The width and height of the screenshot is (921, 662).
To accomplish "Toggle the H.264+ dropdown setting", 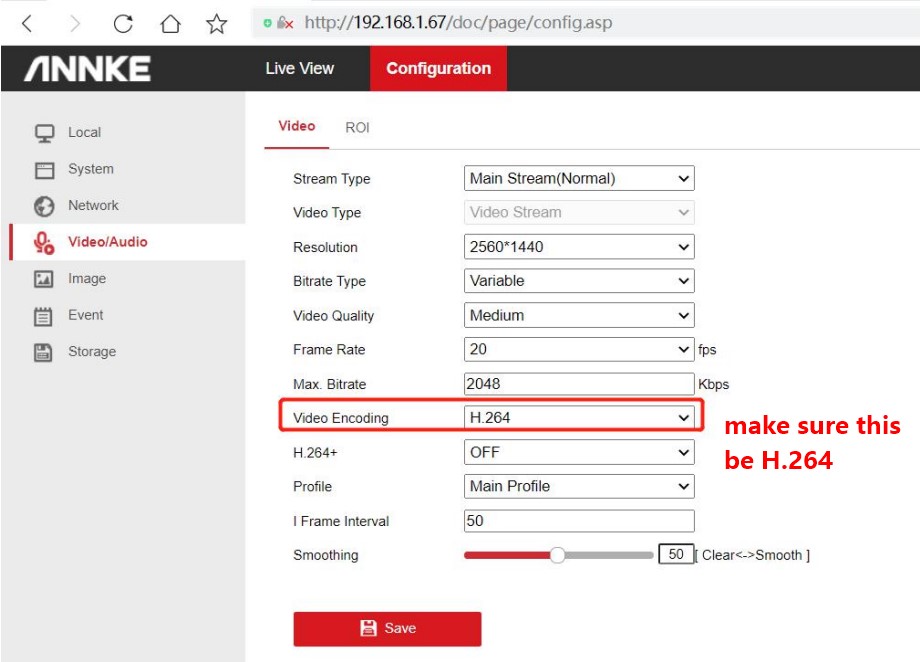I will [579, 452].
